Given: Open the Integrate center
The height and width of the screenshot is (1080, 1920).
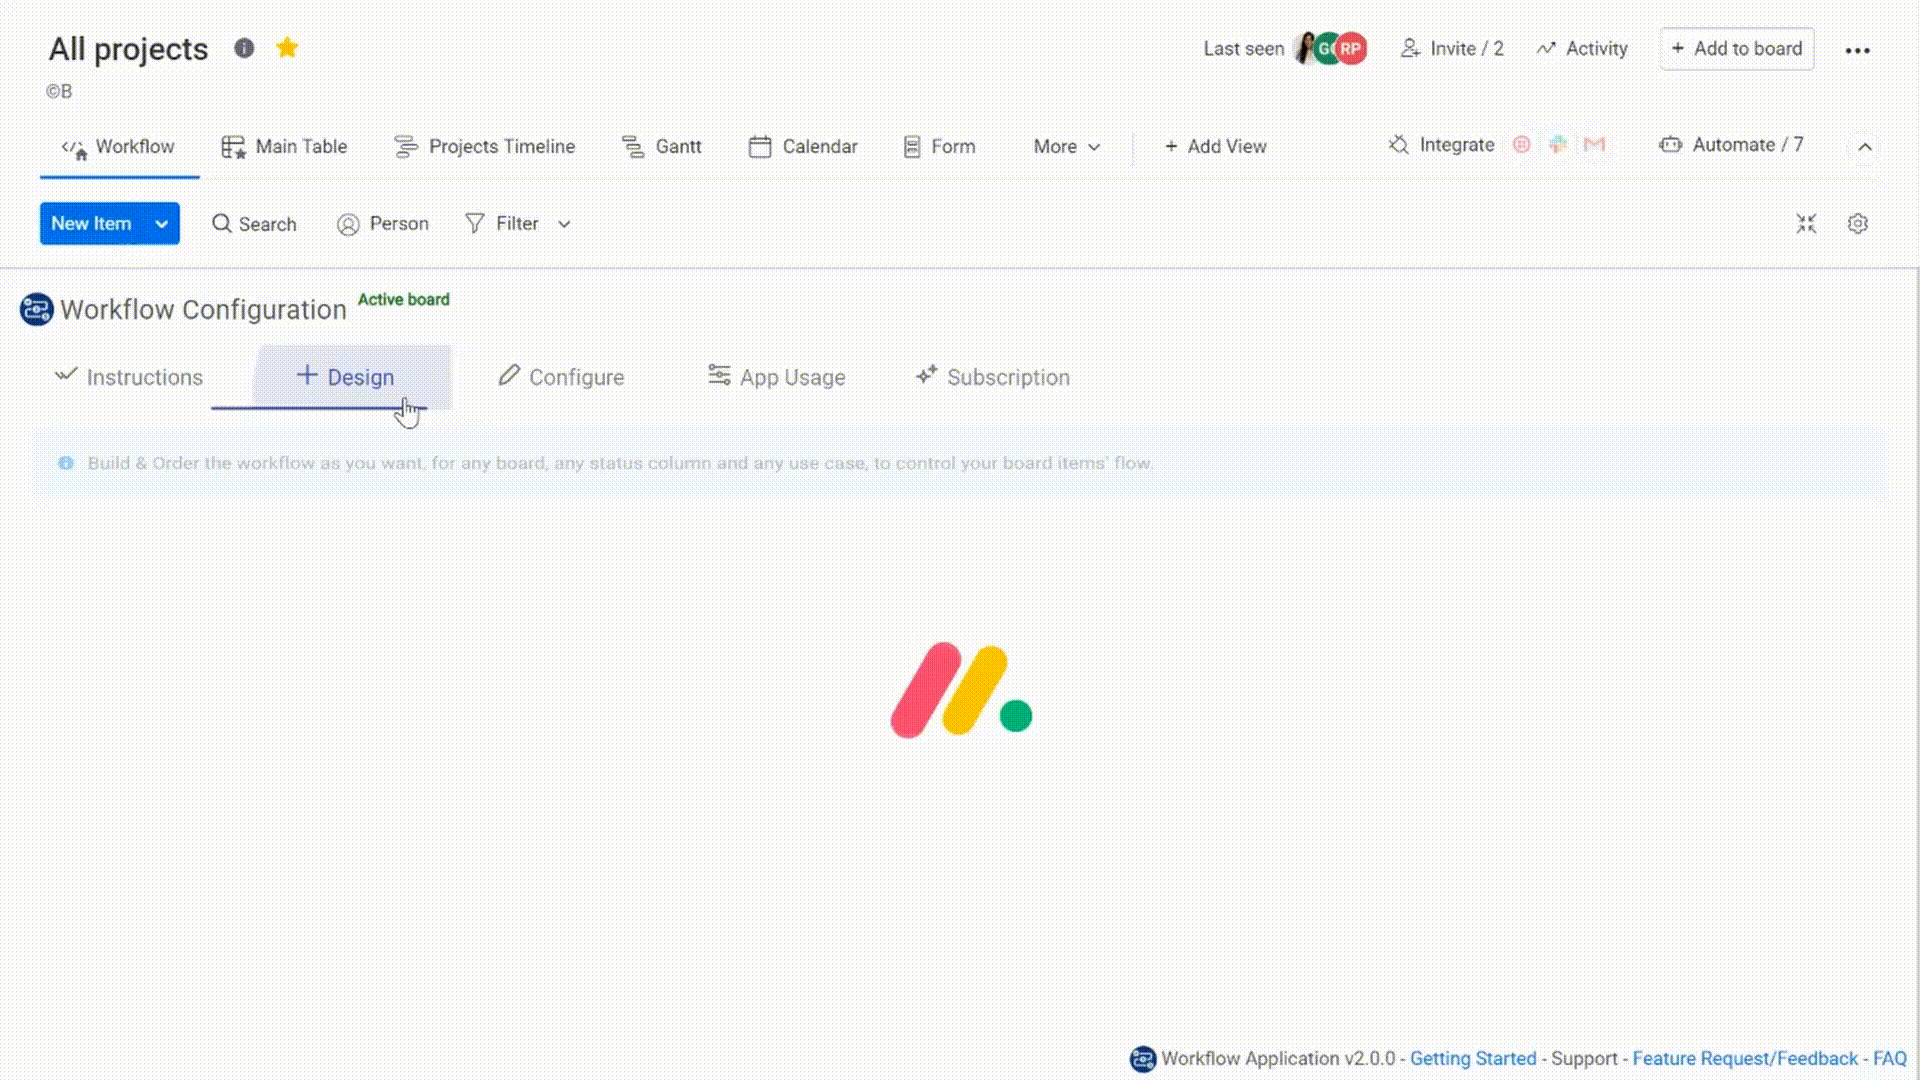Looking at the screenshot, I should pyautogui.click(x=1442, y=145).
